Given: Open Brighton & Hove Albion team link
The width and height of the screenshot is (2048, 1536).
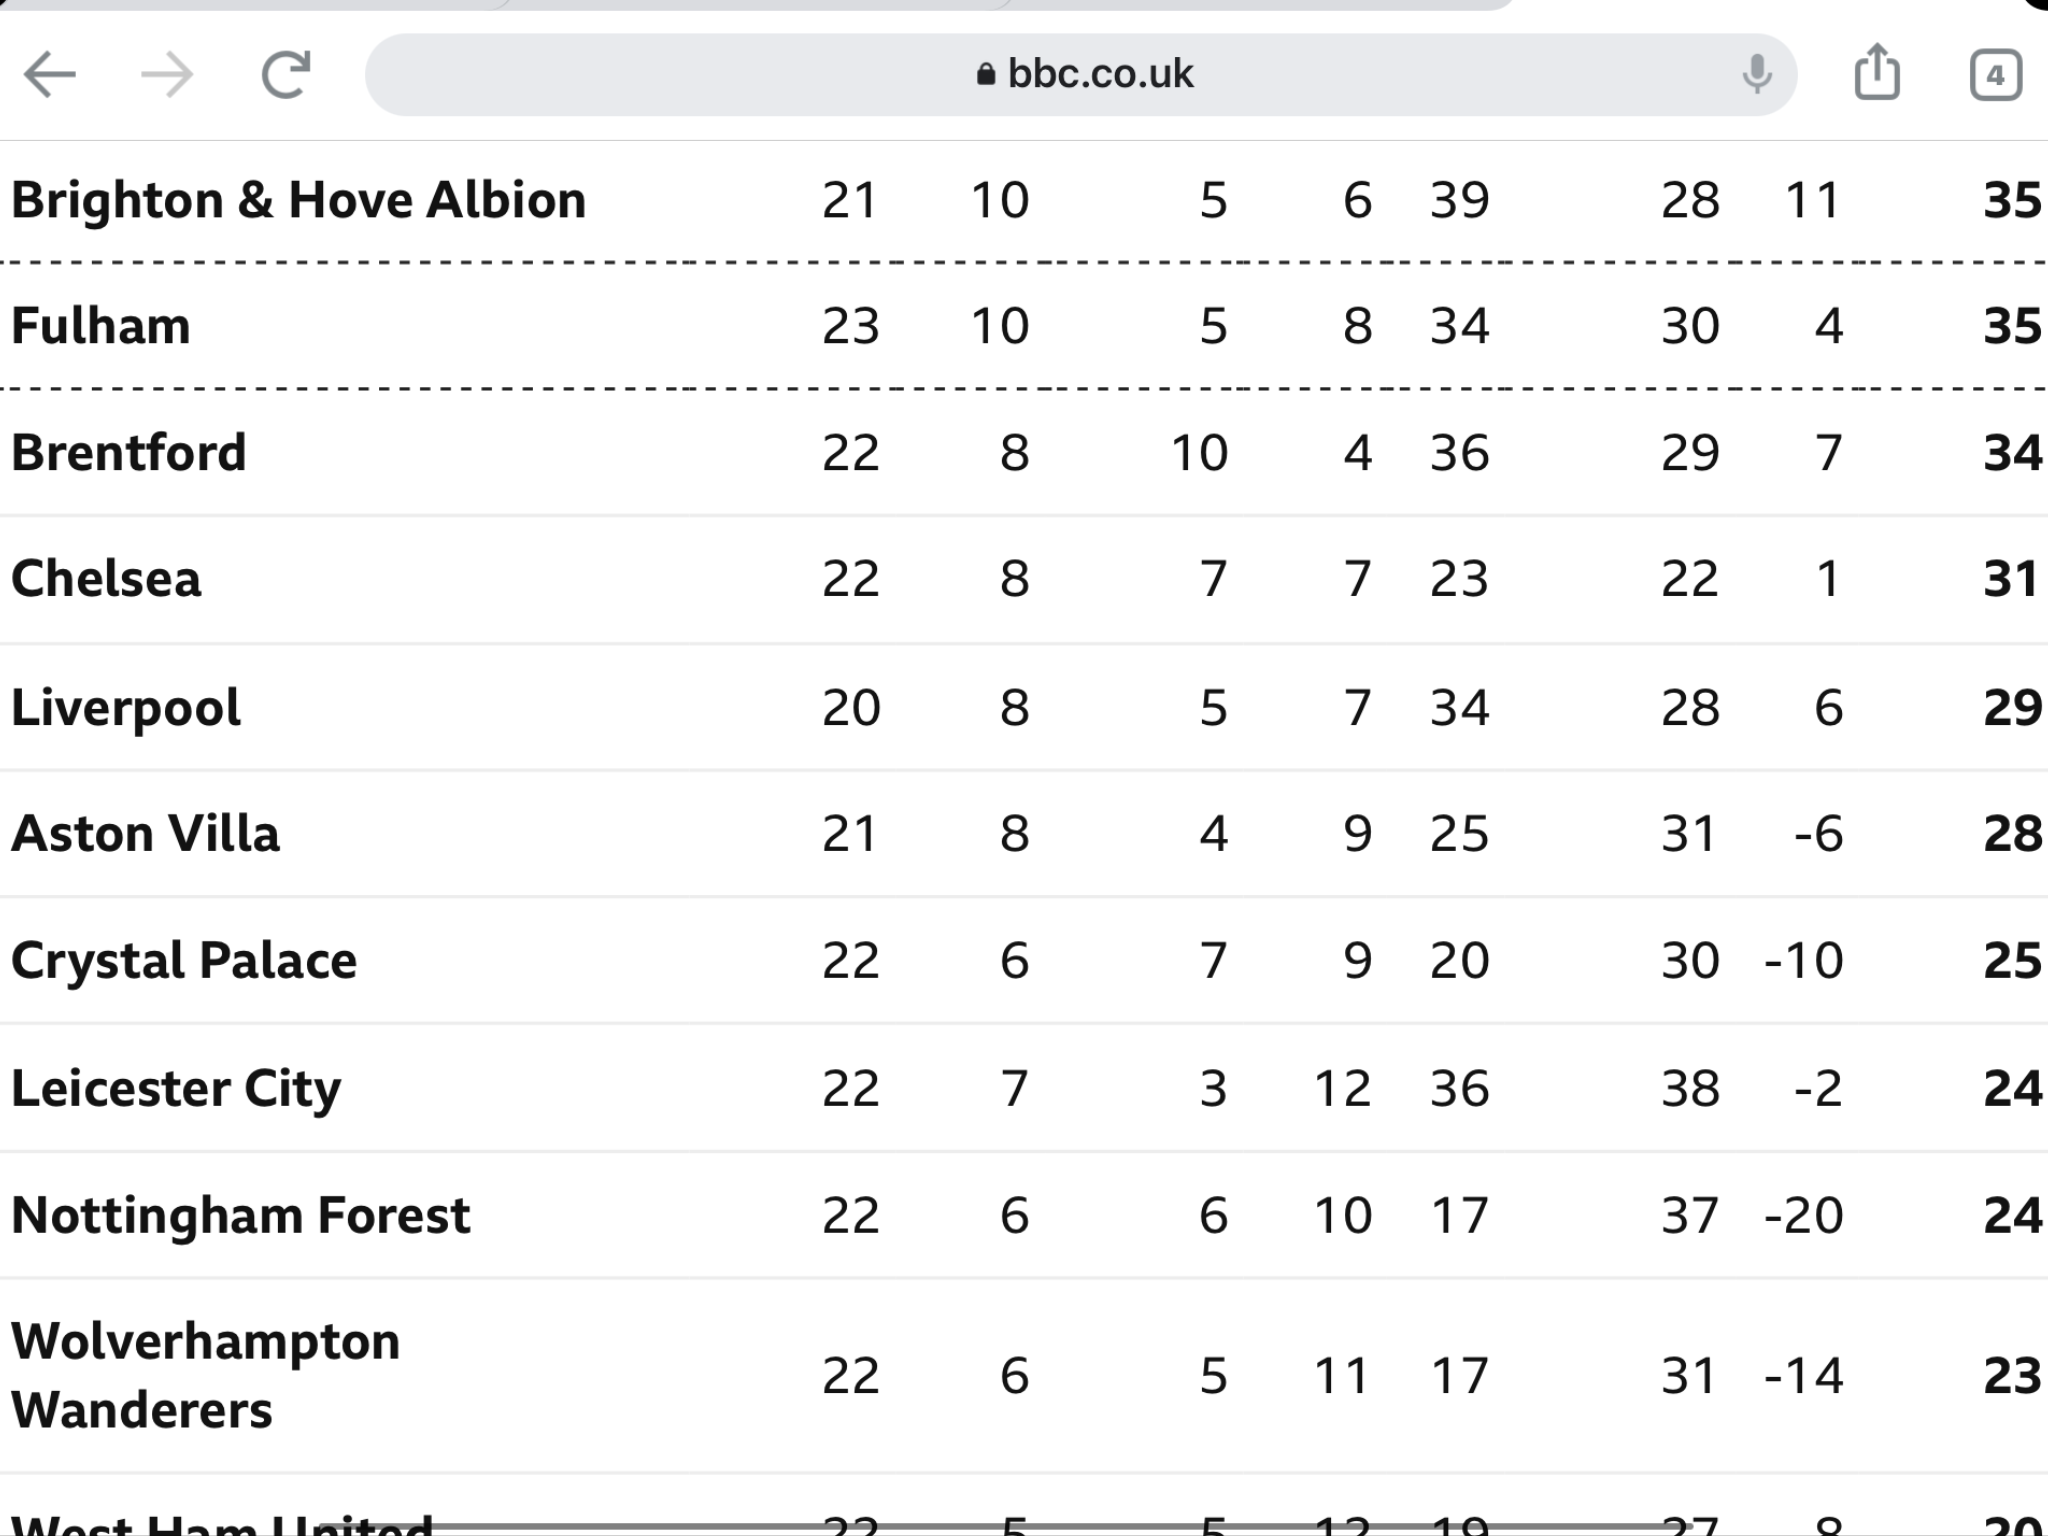Looking at the screenshot, I should click(298, 200).
